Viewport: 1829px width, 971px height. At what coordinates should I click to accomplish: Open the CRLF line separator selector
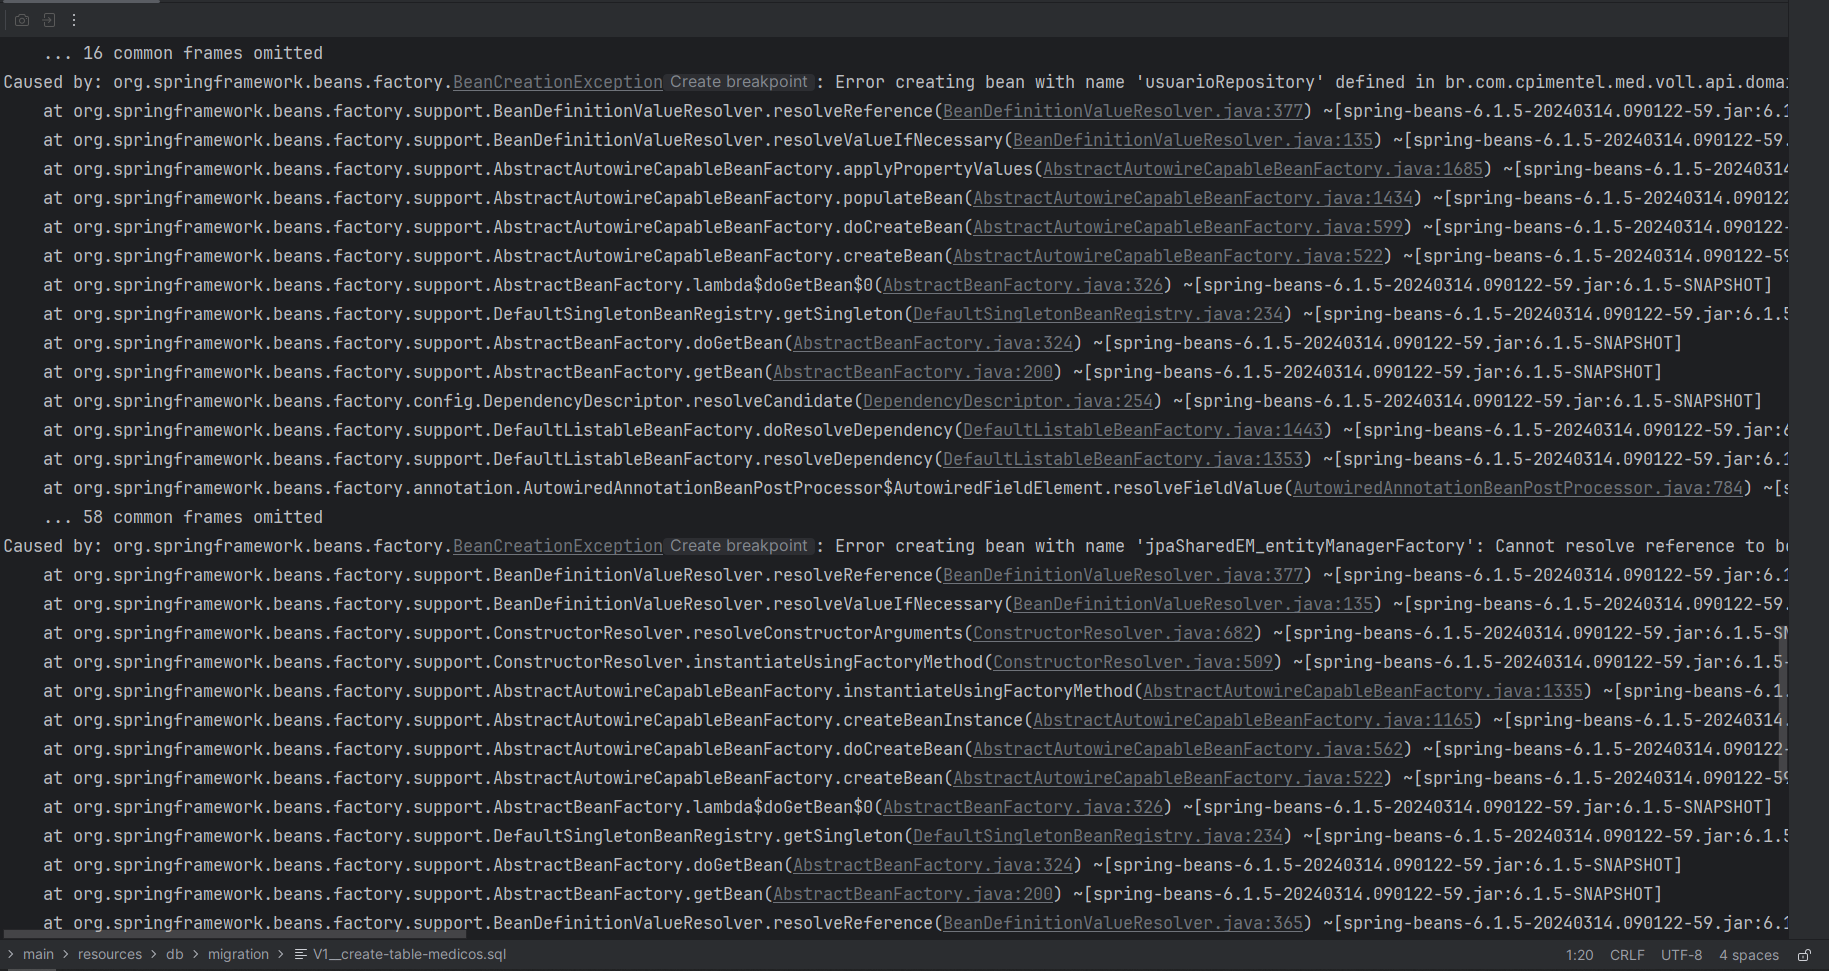(1627, 955)
